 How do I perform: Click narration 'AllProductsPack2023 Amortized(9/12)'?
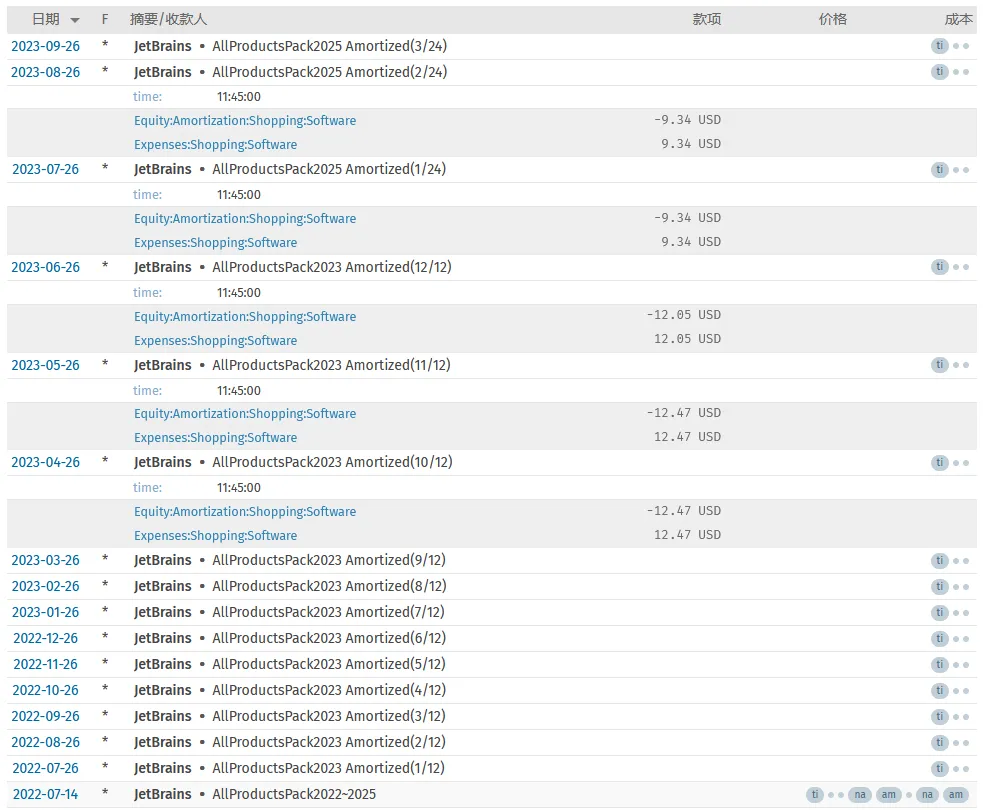click(329, 560)
